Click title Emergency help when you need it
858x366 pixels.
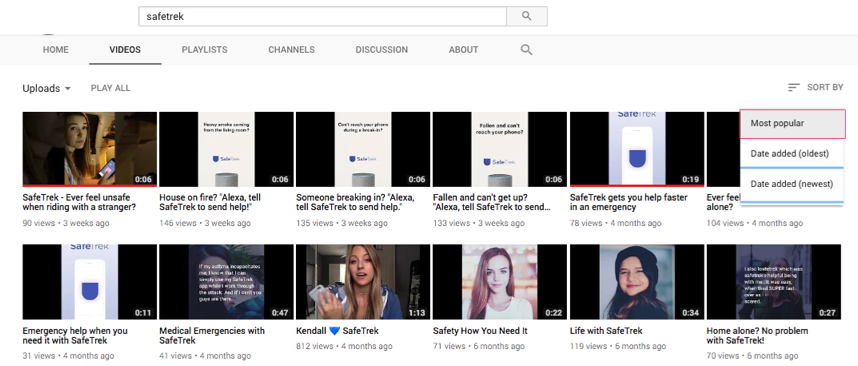pyautogui.click(x=75, y=335)
